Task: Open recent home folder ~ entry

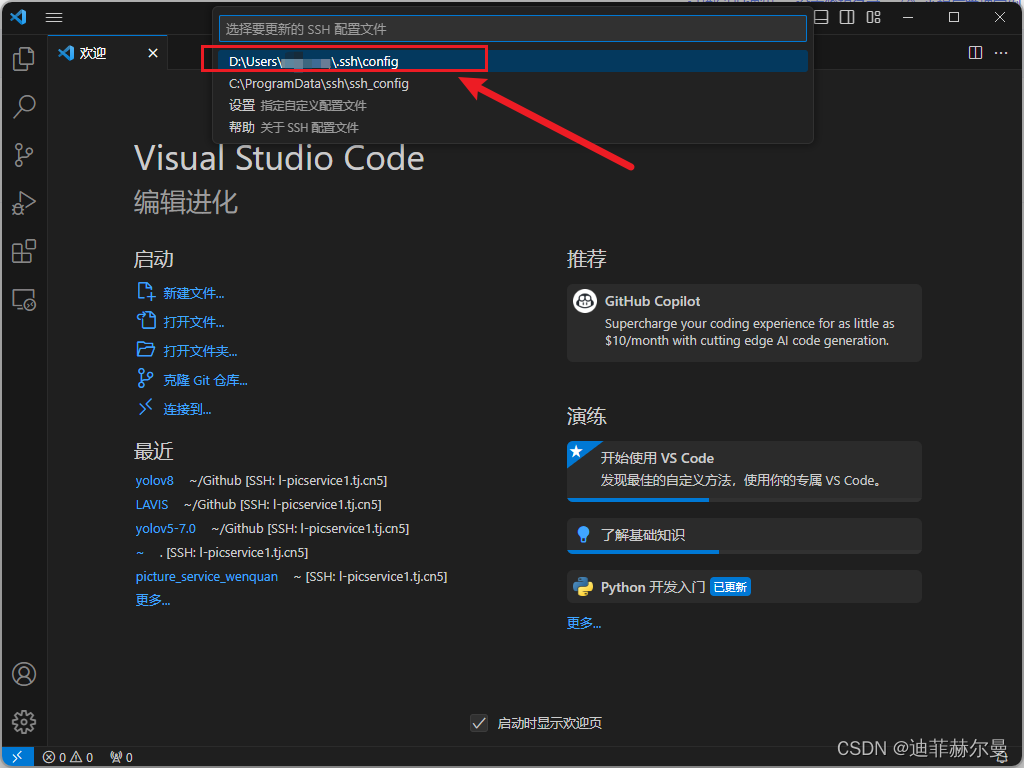Action: click(140, 552)
